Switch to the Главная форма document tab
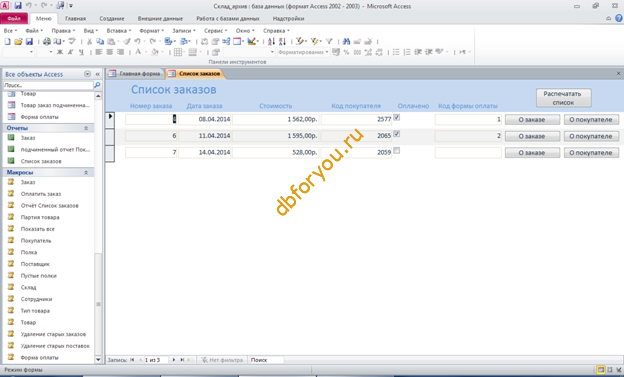This screenshot has width=624, height=377. coord(135,74)
